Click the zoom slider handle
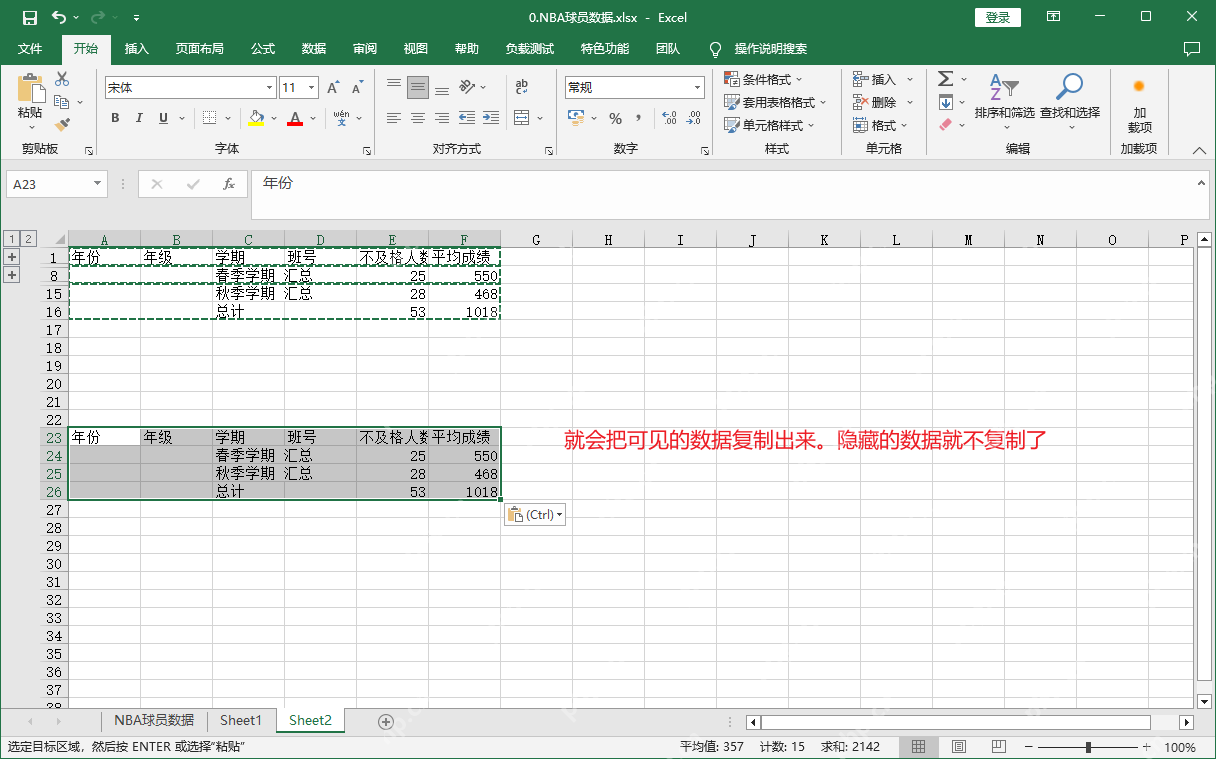This screenshot has height=759, width=1216. click(x=1088, y=747)
